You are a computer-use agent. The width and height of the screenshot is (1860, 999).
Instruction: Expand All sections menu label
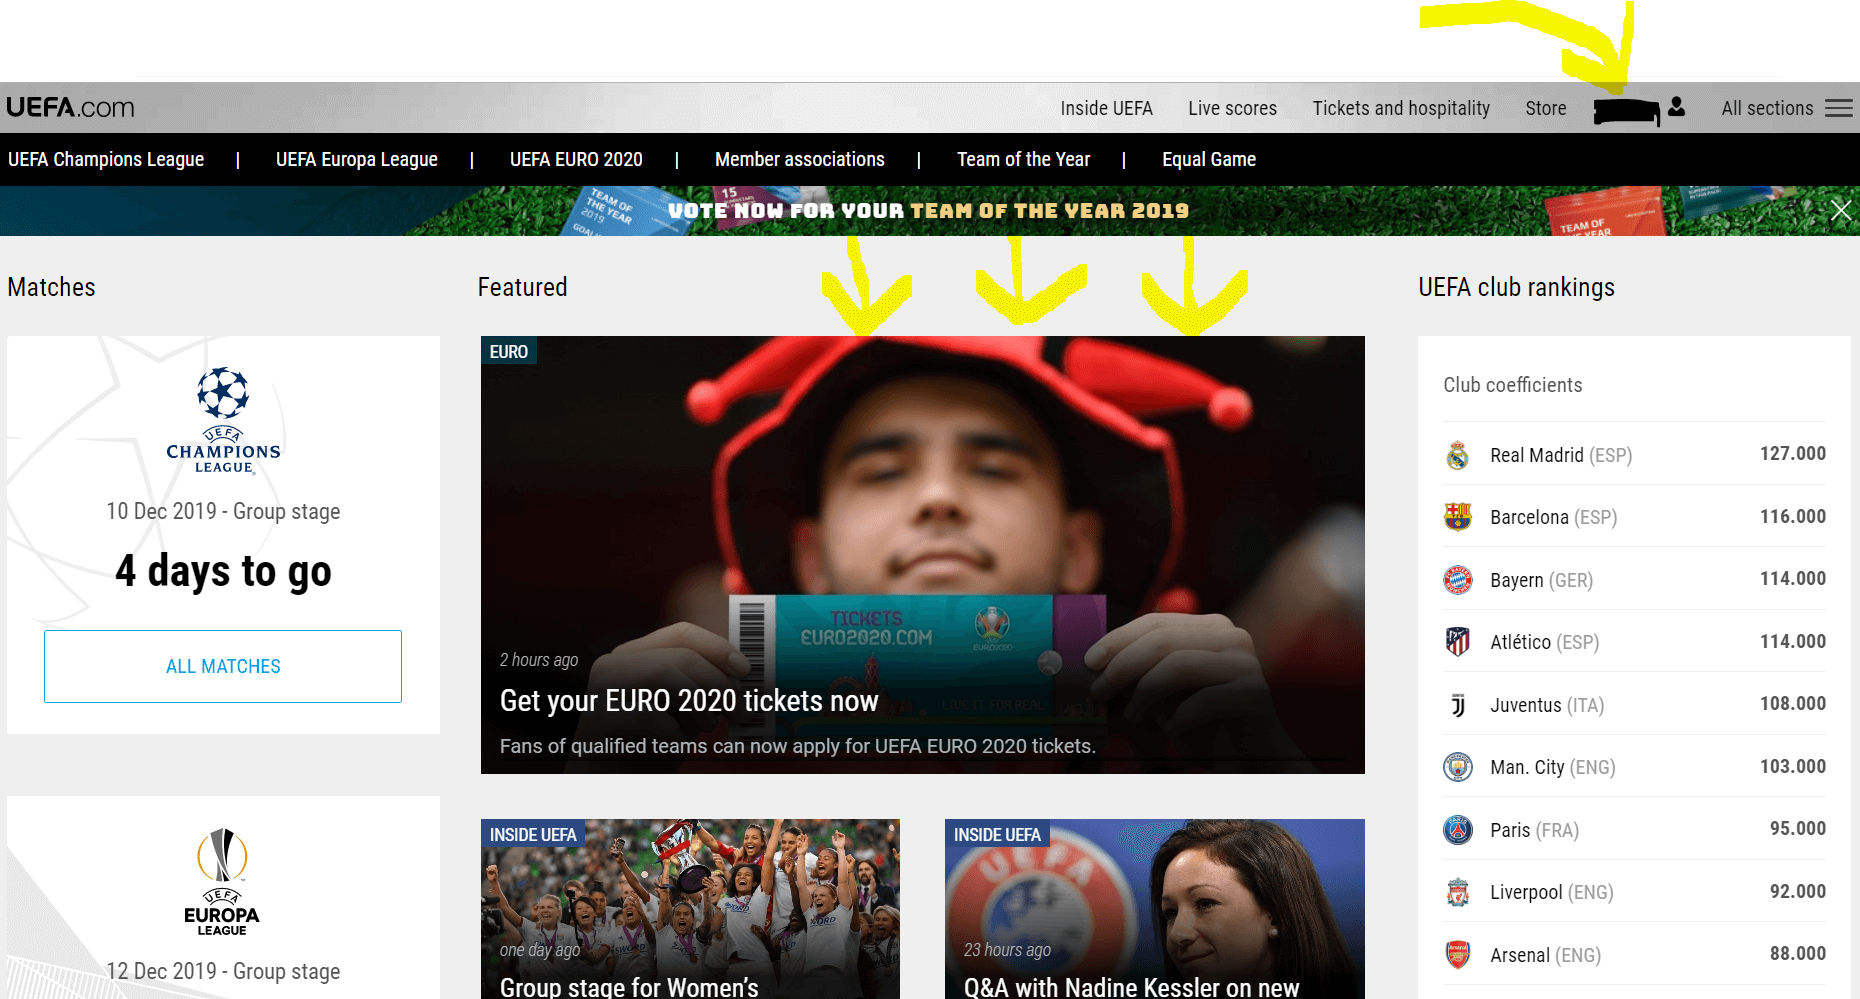coord(1767,108)
